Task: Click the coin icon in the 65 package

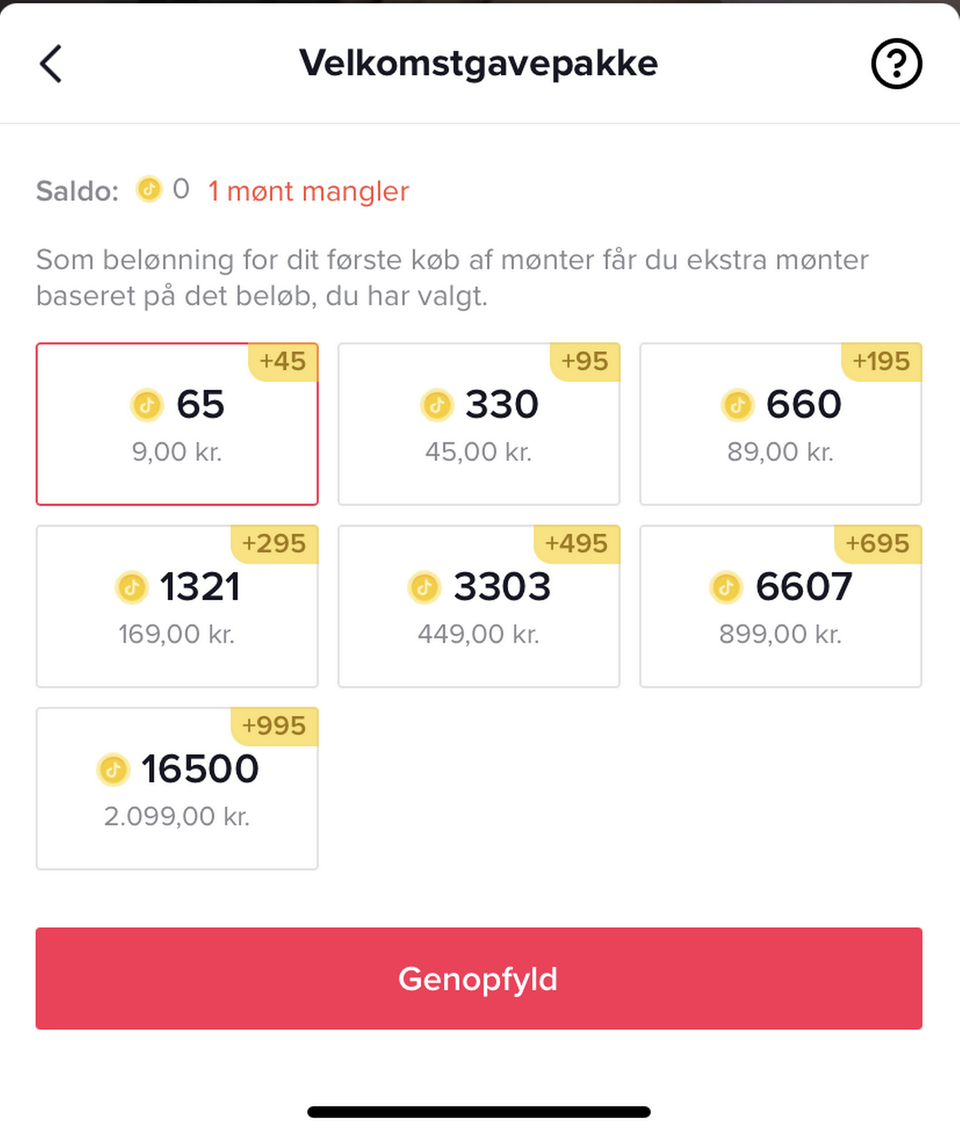Action: [147, 405]
